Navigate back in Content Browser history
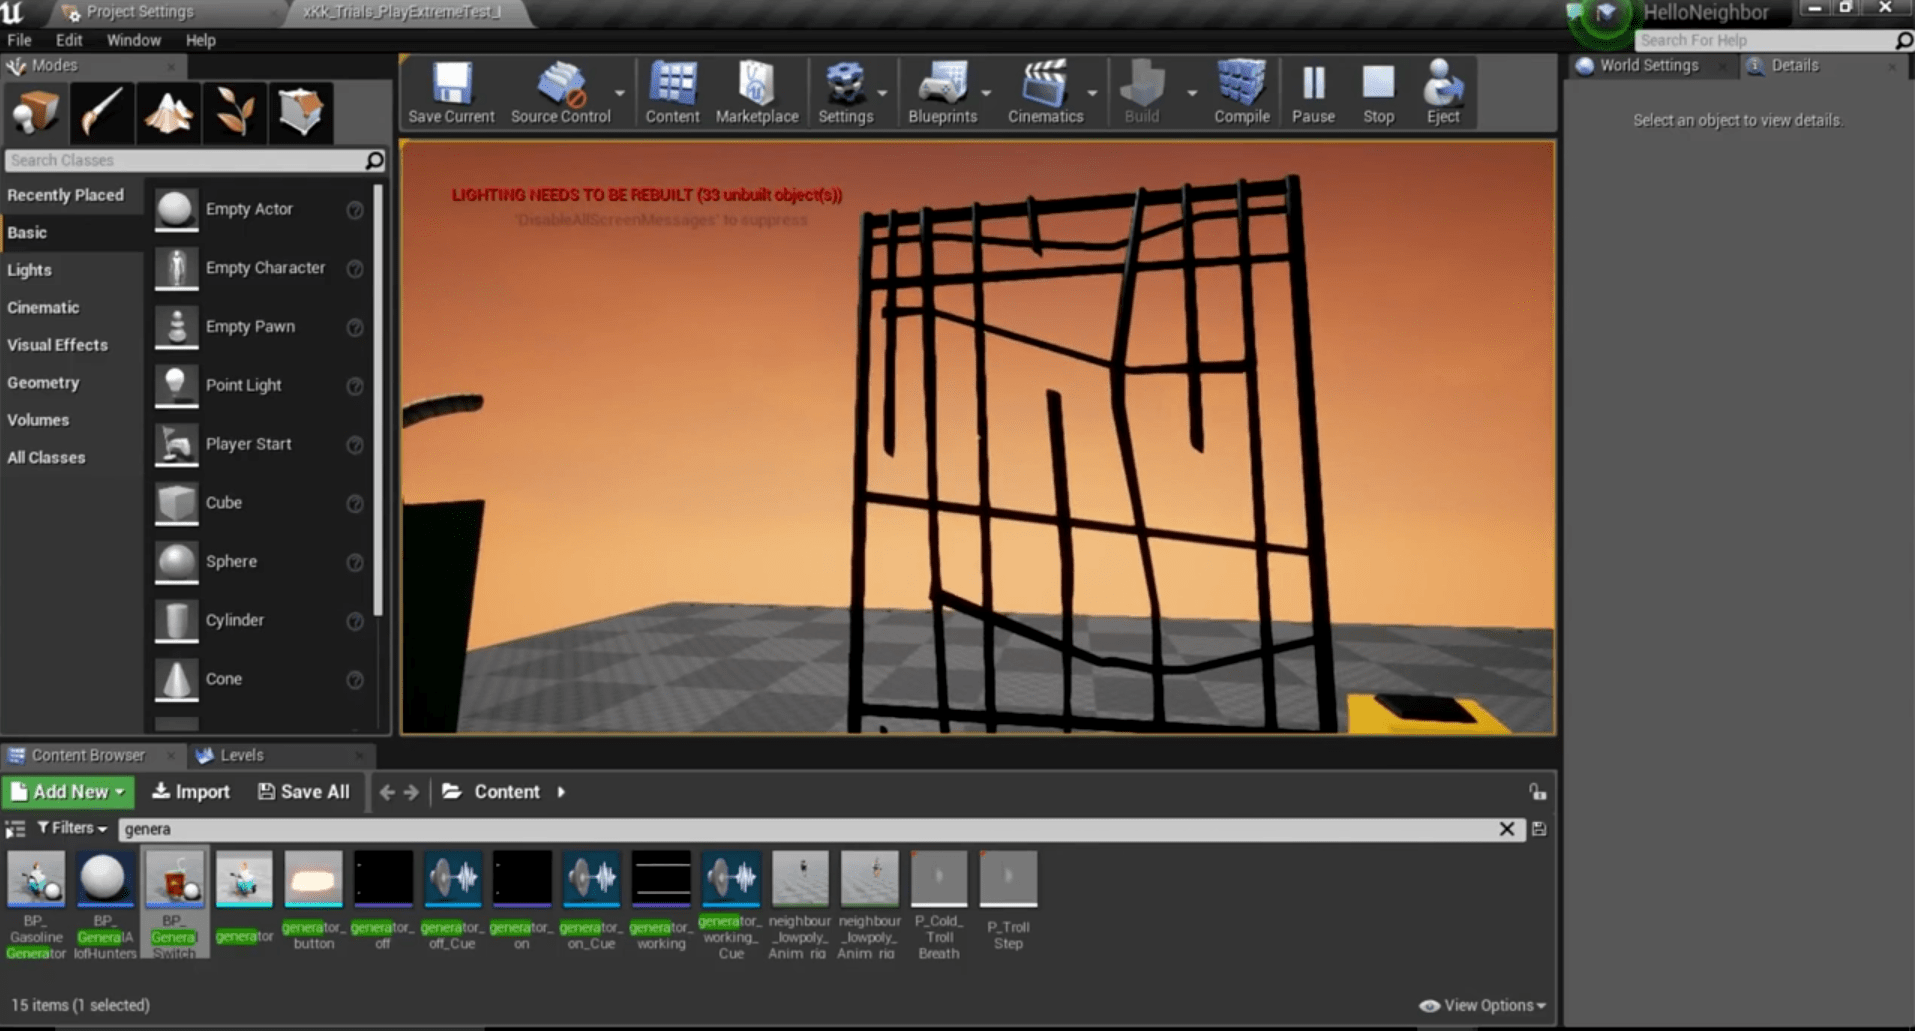Screen dimensions: 1915x1031 pos(387,792)
